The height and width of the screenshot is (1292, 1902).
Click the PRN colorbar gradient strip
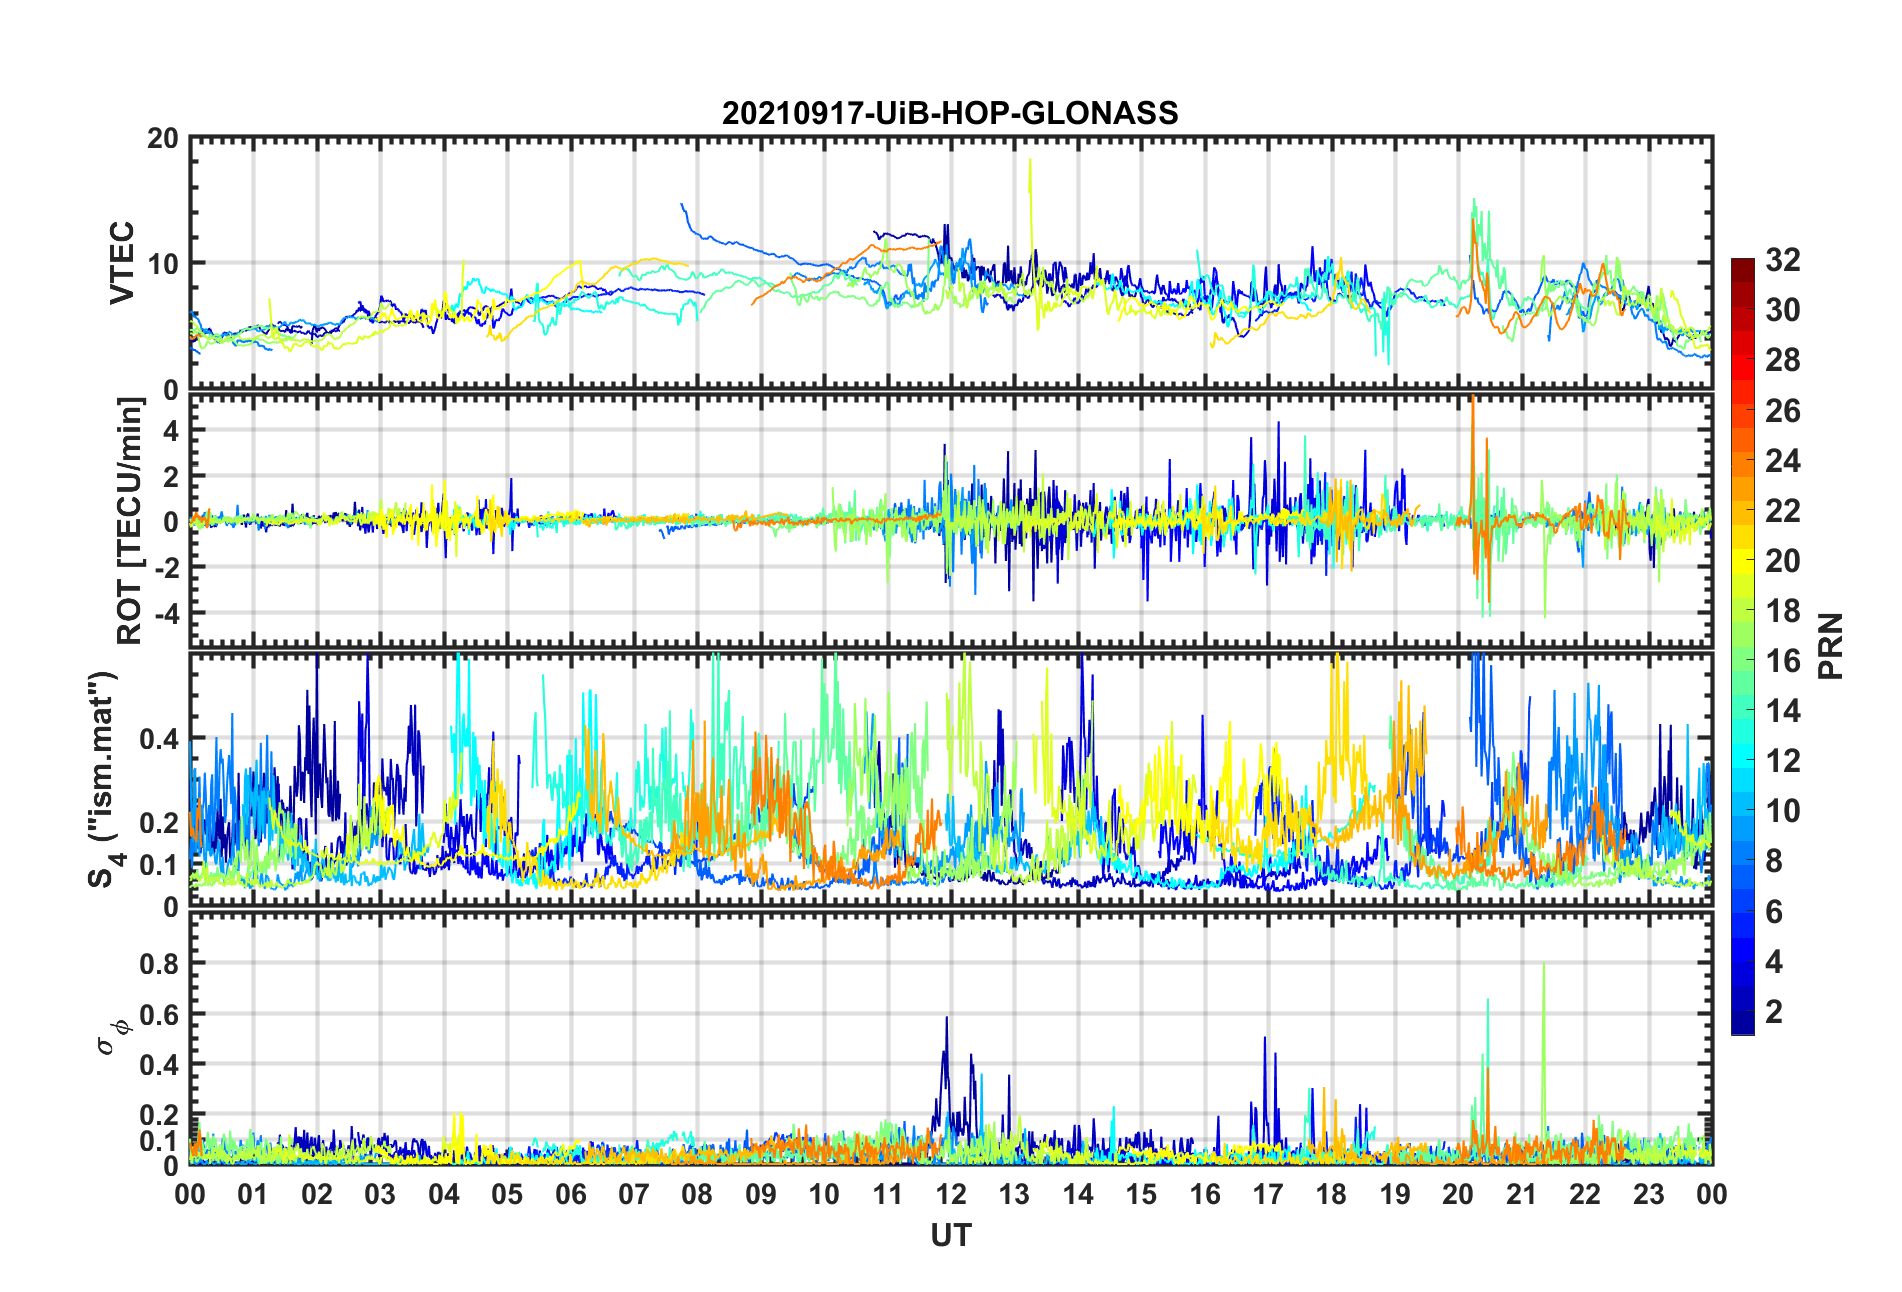tap(1743, 646)
